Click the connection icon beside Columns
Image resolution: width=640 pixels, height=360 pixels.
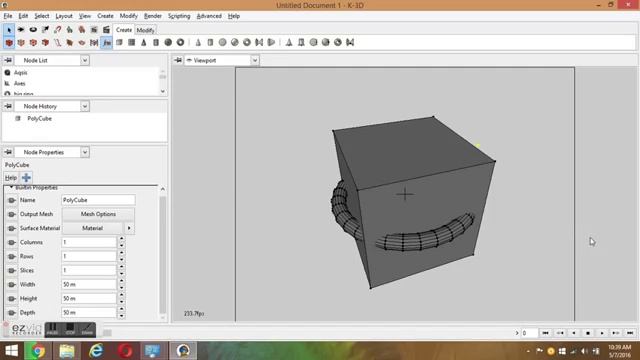tap(11, 242)
